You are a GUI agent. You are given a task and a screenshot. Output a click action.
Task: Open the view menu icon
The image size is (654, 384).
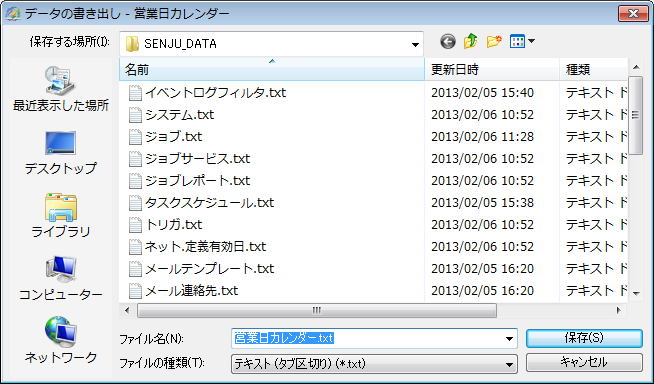(522, 42)
